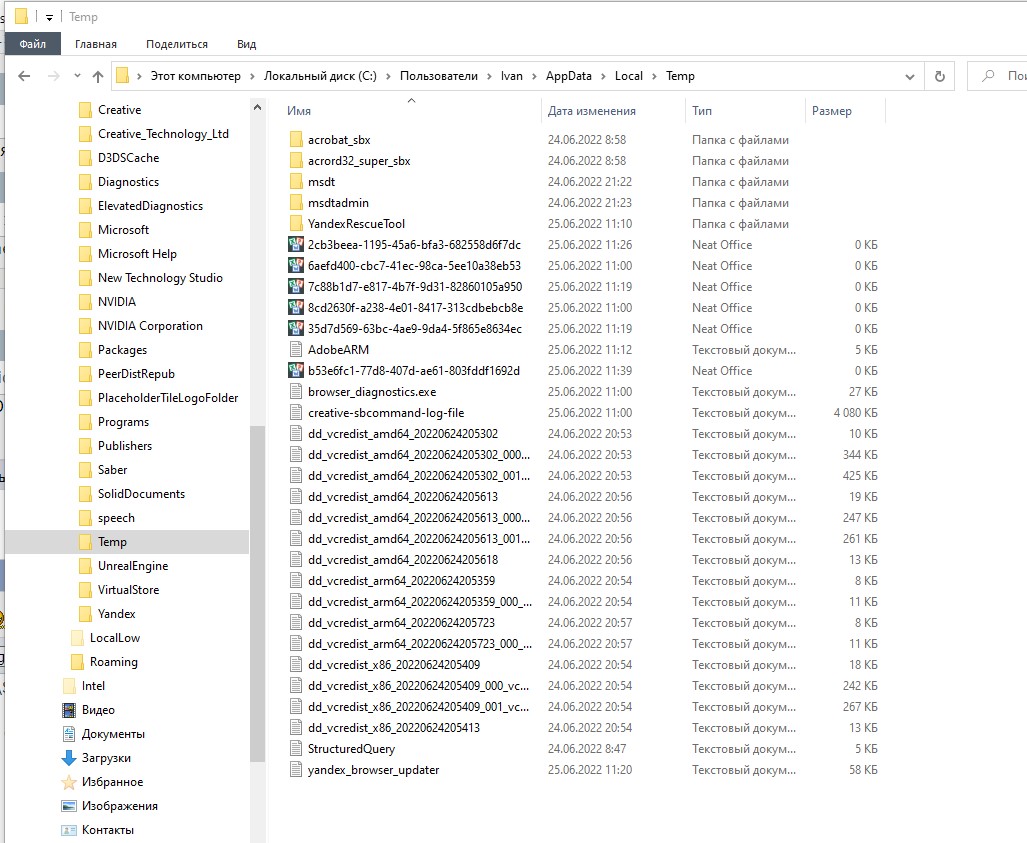This screenshot has height=843, width=1027.
Task: Select the msdtadmin folder icon
Action: (296, 202)
